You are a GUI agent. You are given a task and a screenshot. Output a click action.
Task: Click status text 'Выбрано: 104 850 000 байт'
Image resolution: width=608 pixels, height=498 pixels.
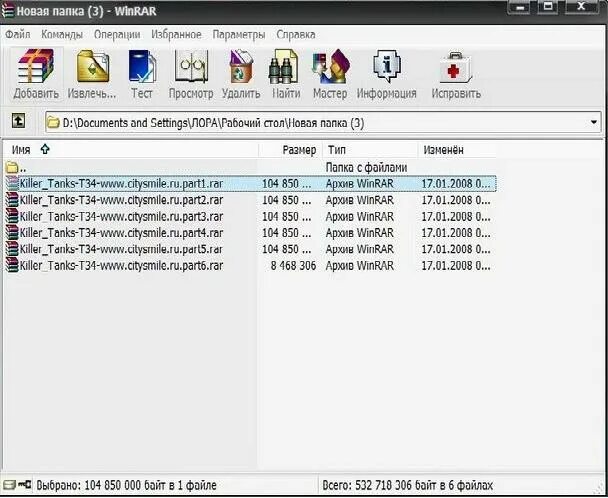pos(126,485)
